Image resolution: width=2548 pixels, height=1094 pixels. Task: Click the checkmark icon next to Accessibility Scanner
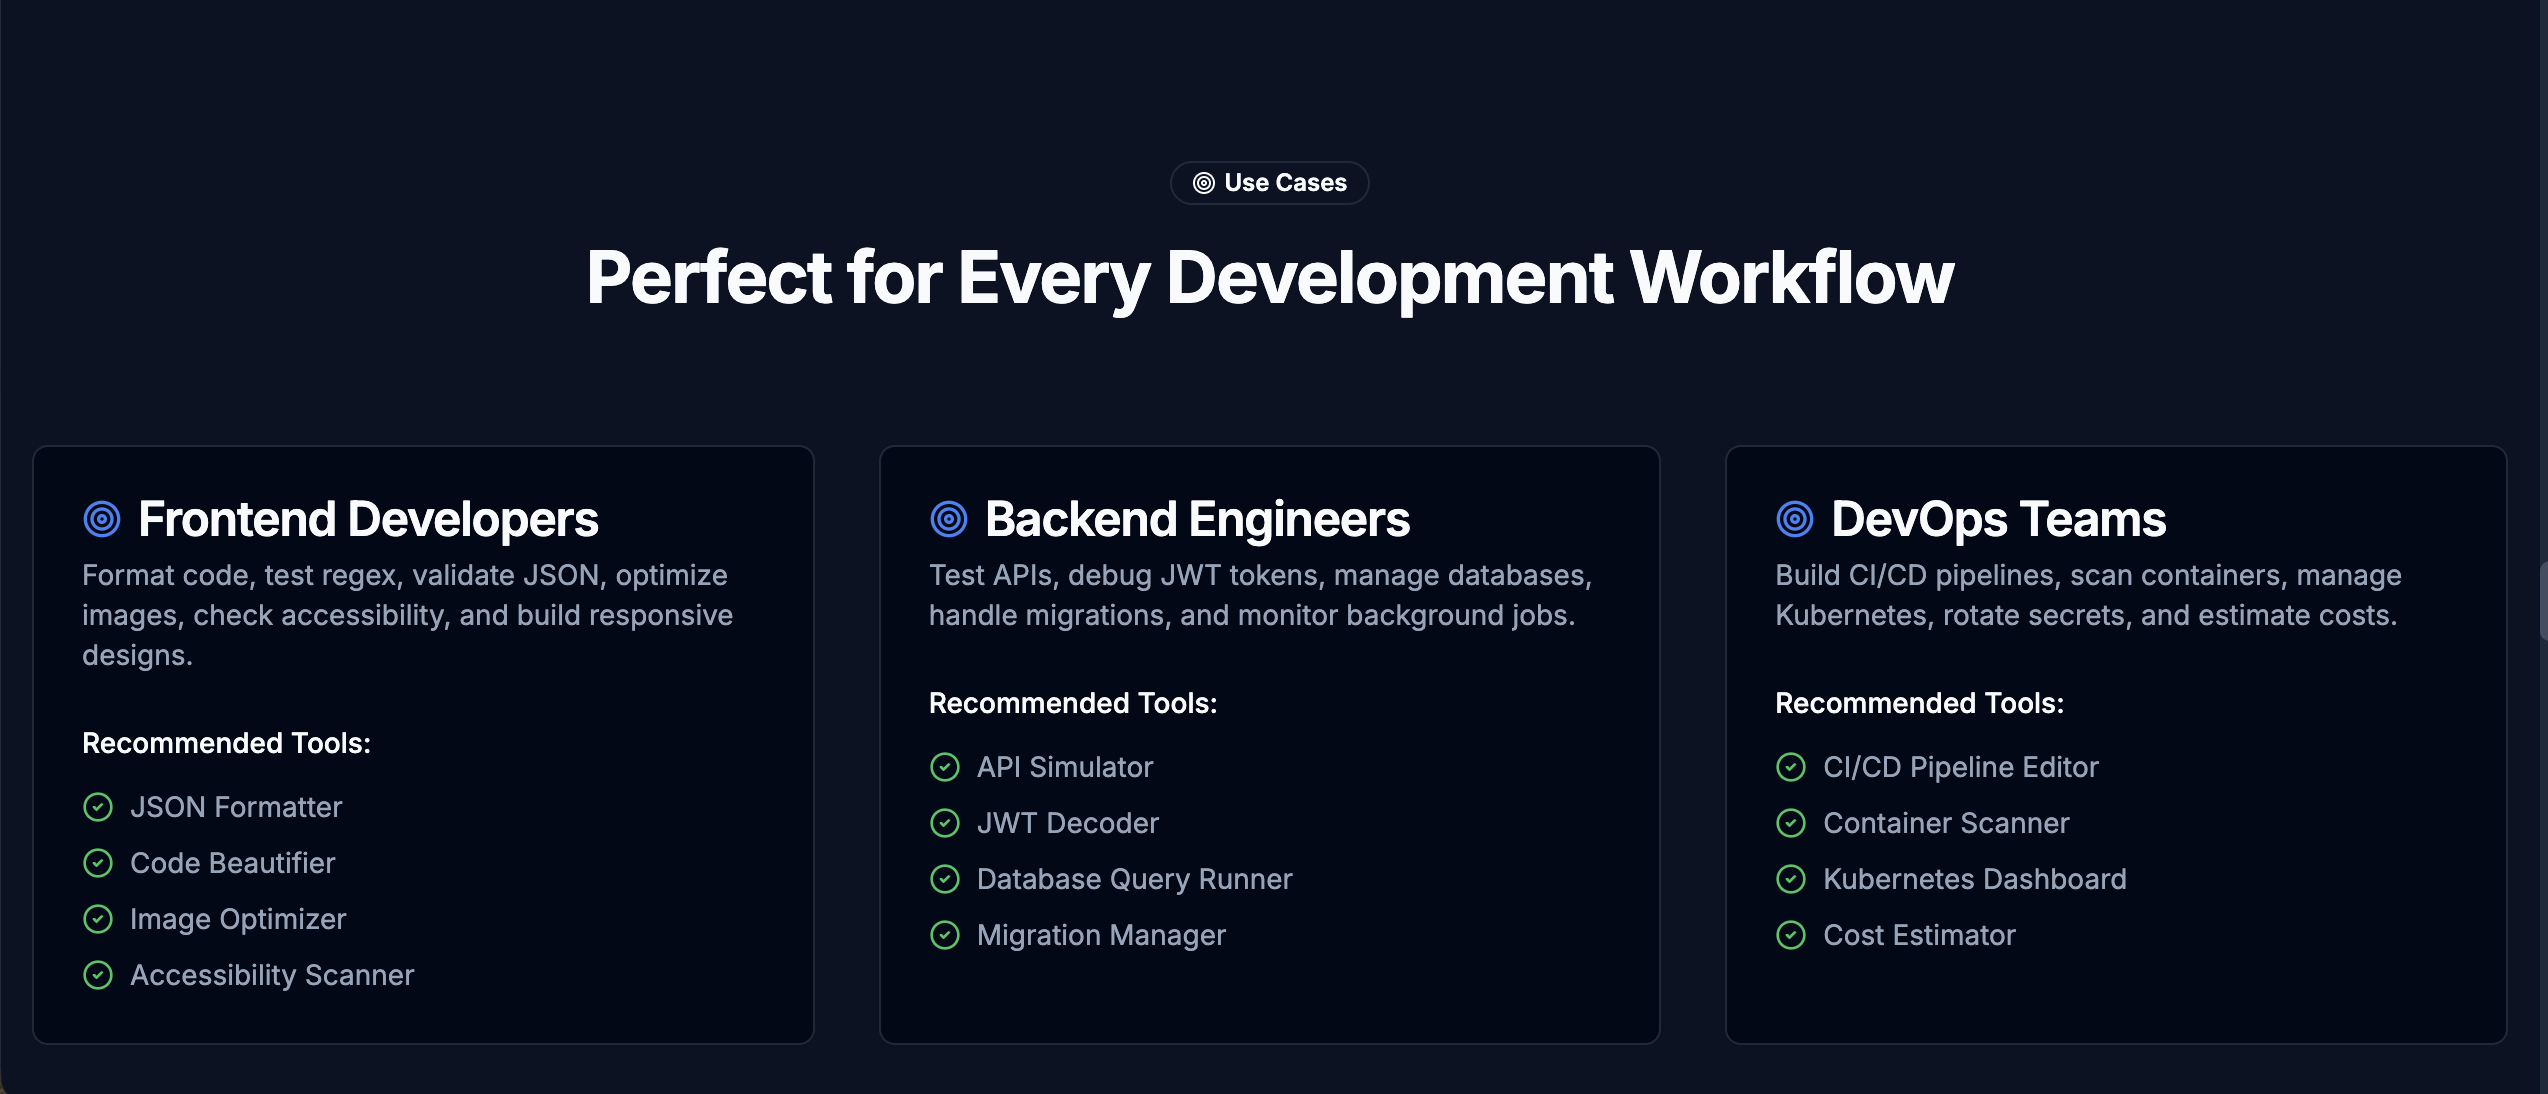(98, 975)
